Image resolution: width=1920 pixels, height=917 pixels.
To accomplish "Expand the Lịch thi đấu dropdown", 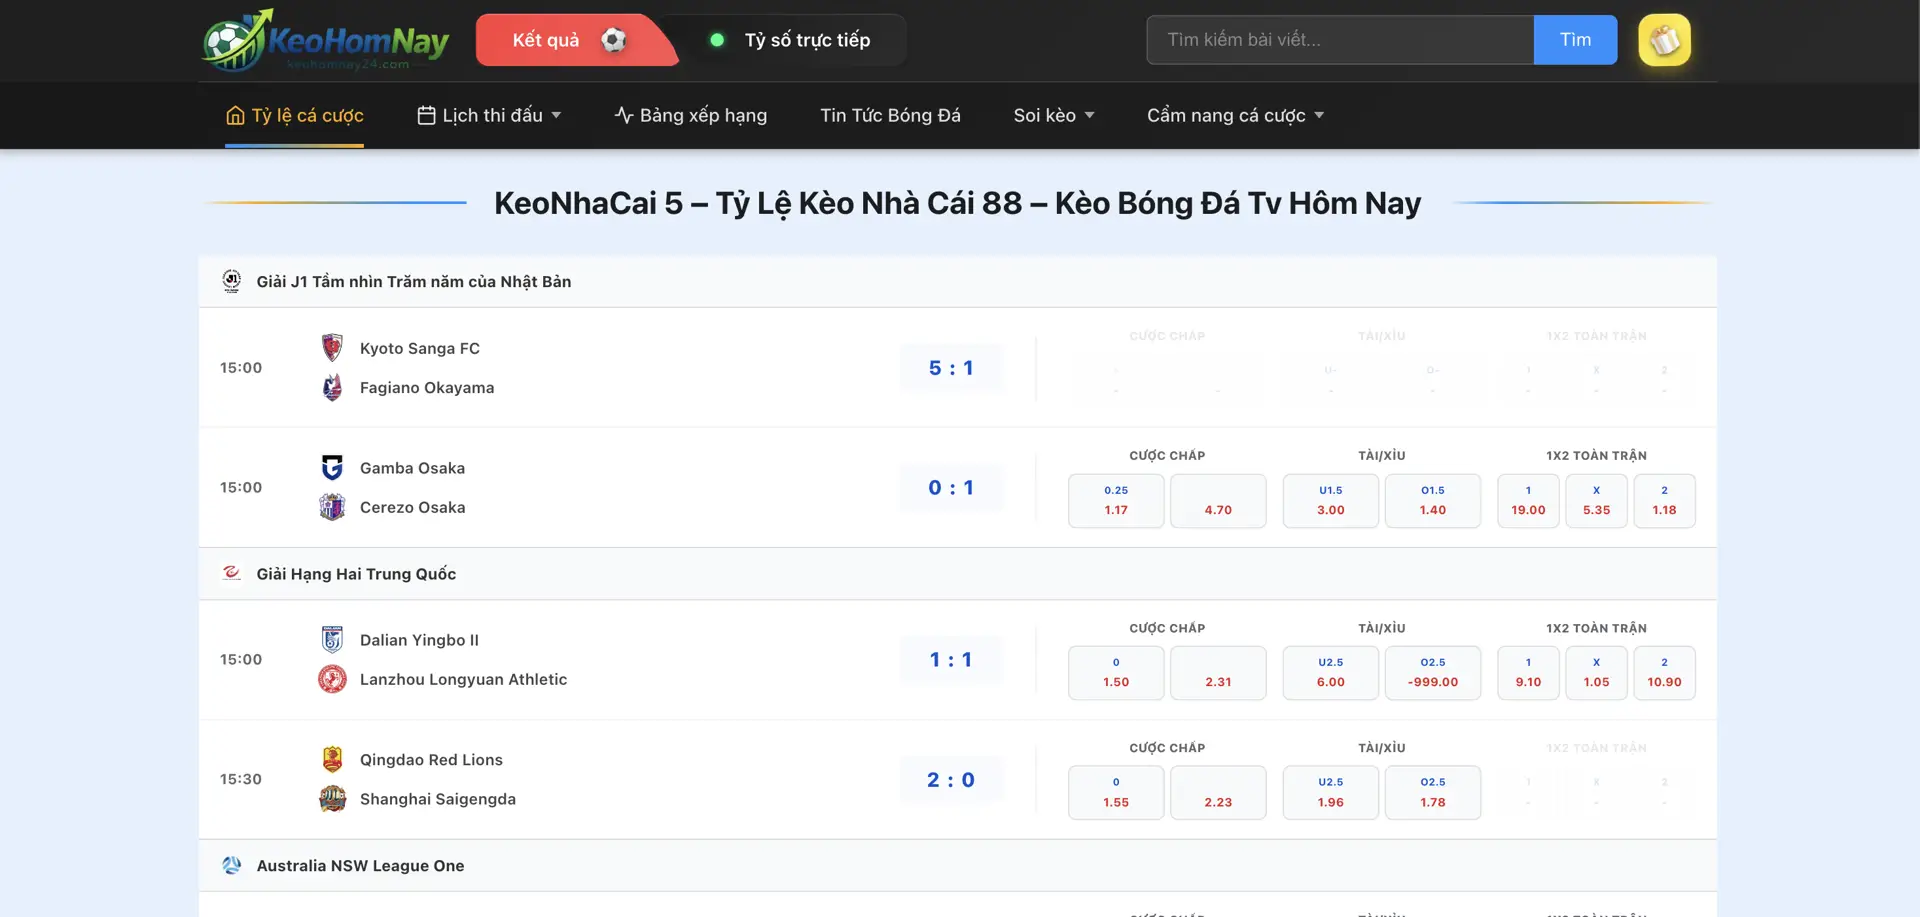I will pyautogui.click(x=489, y=116).
